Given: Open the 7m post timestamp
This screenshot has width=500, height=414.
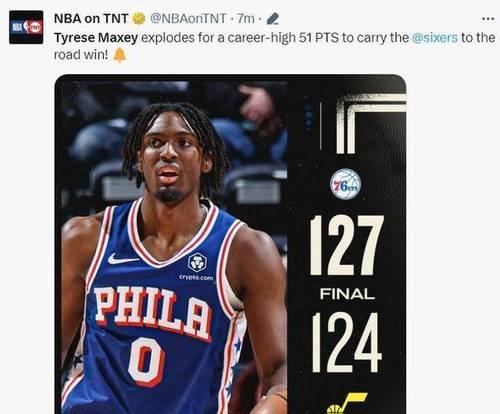Looking at the screenshot, I should click(x=246, y=18).
